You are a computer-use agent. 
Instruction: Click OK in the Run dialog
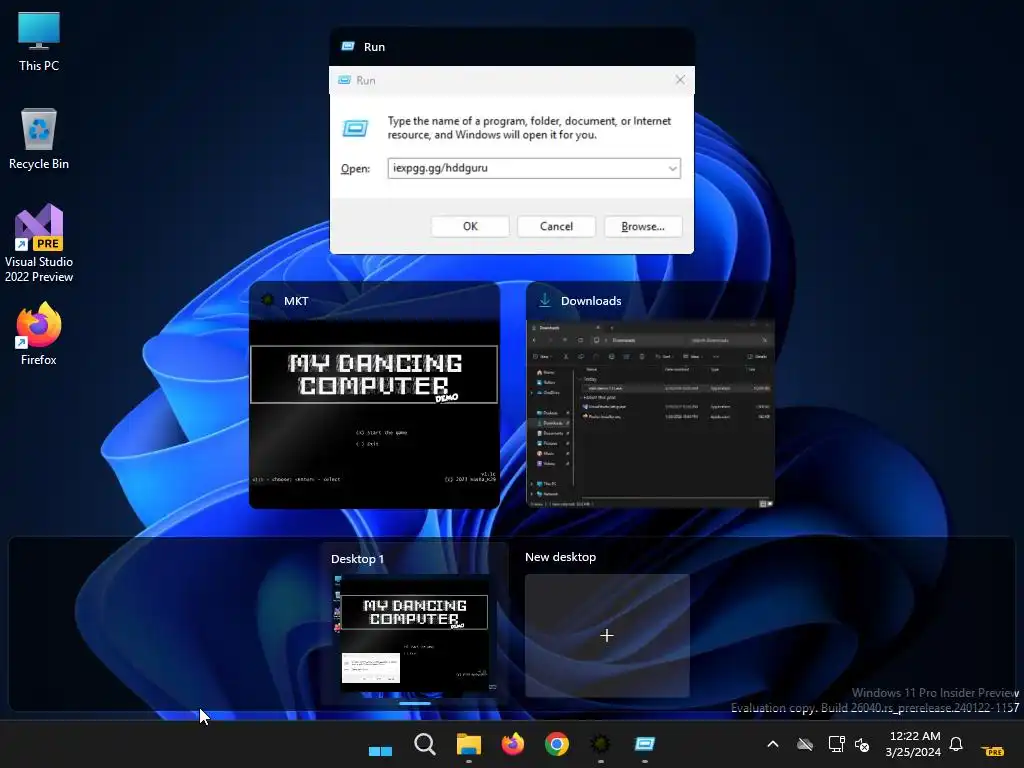[x=470, y=226]
